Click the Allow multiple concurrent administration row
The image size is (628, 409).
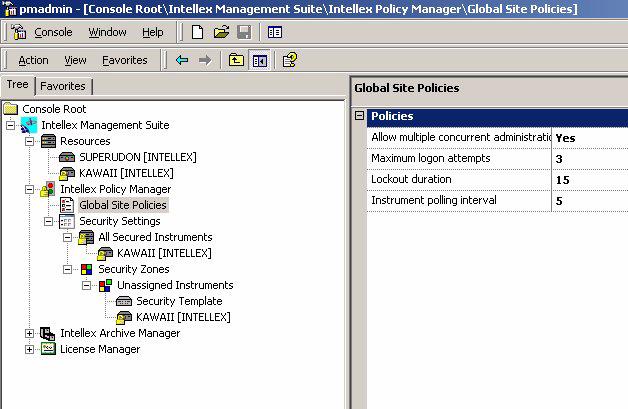pyautogui.click(x=497, y=137)
